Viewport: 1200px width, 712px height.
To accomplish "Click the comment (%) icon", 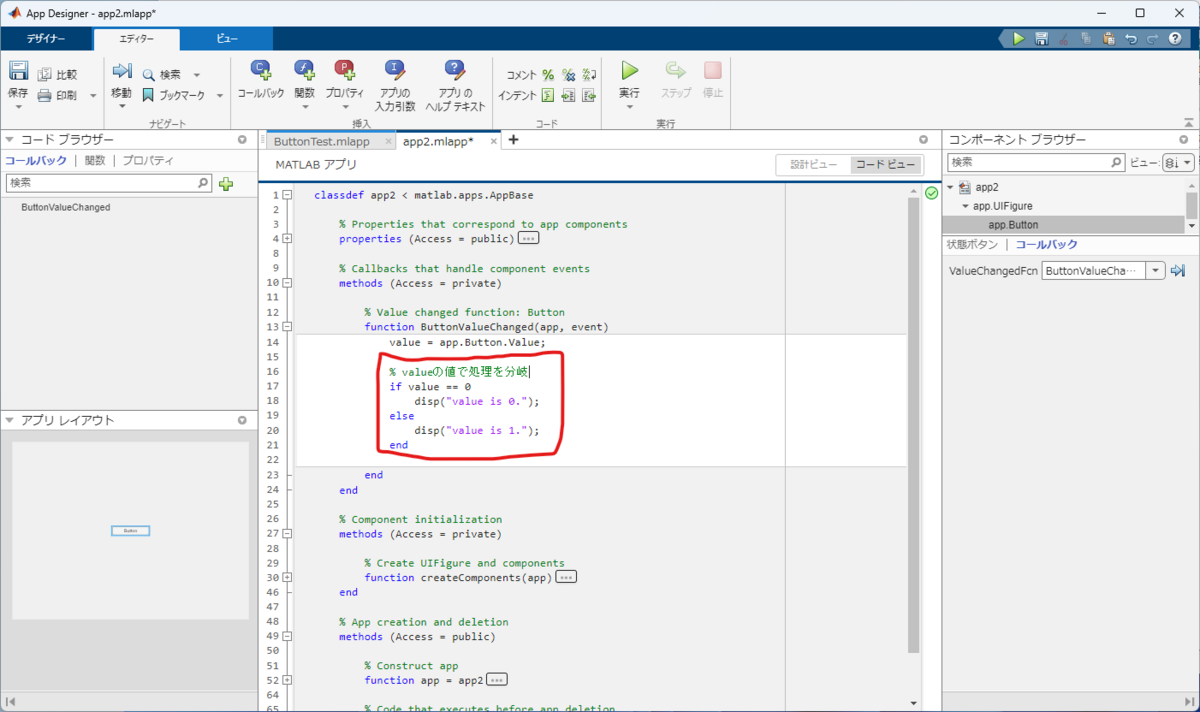I will [x=548, y=75].
